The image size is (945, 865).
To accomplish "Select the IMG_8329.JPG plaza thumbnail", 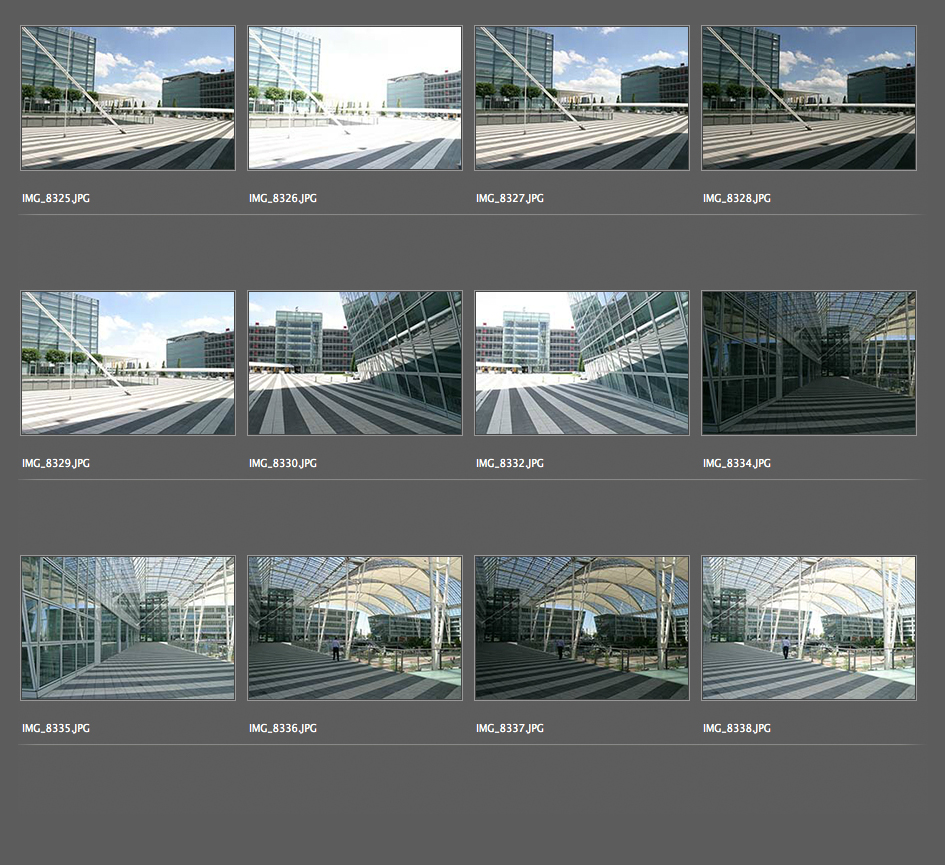I will (x=128, y=363).
